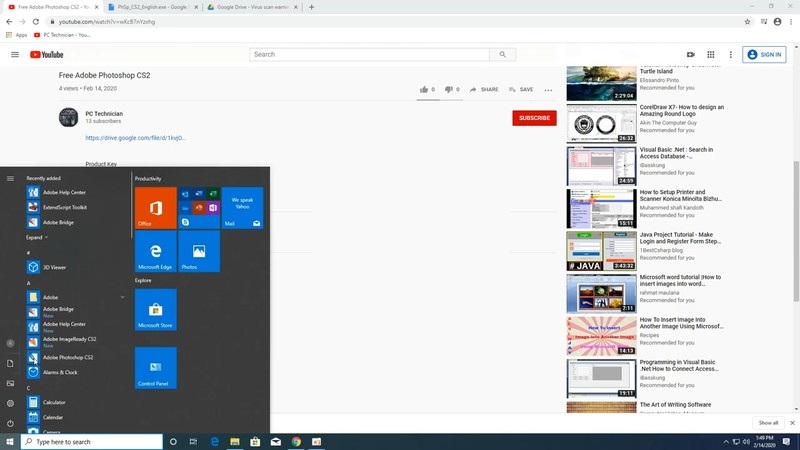Click the Microsoft Store tile
The width and height of the screenshot is (800, 450).
point(155,309)
